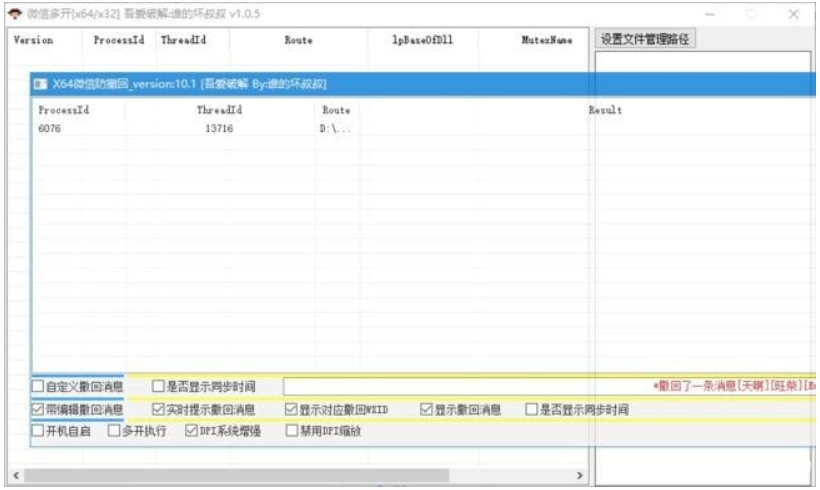
Task: Click the horizontal scrollbar right arrow
Action: pos(579,475)
